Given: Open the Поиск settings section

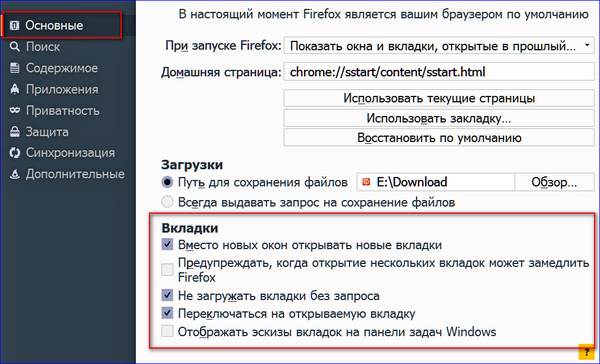Looking at the screenshot, I should [x=68, y=47].
